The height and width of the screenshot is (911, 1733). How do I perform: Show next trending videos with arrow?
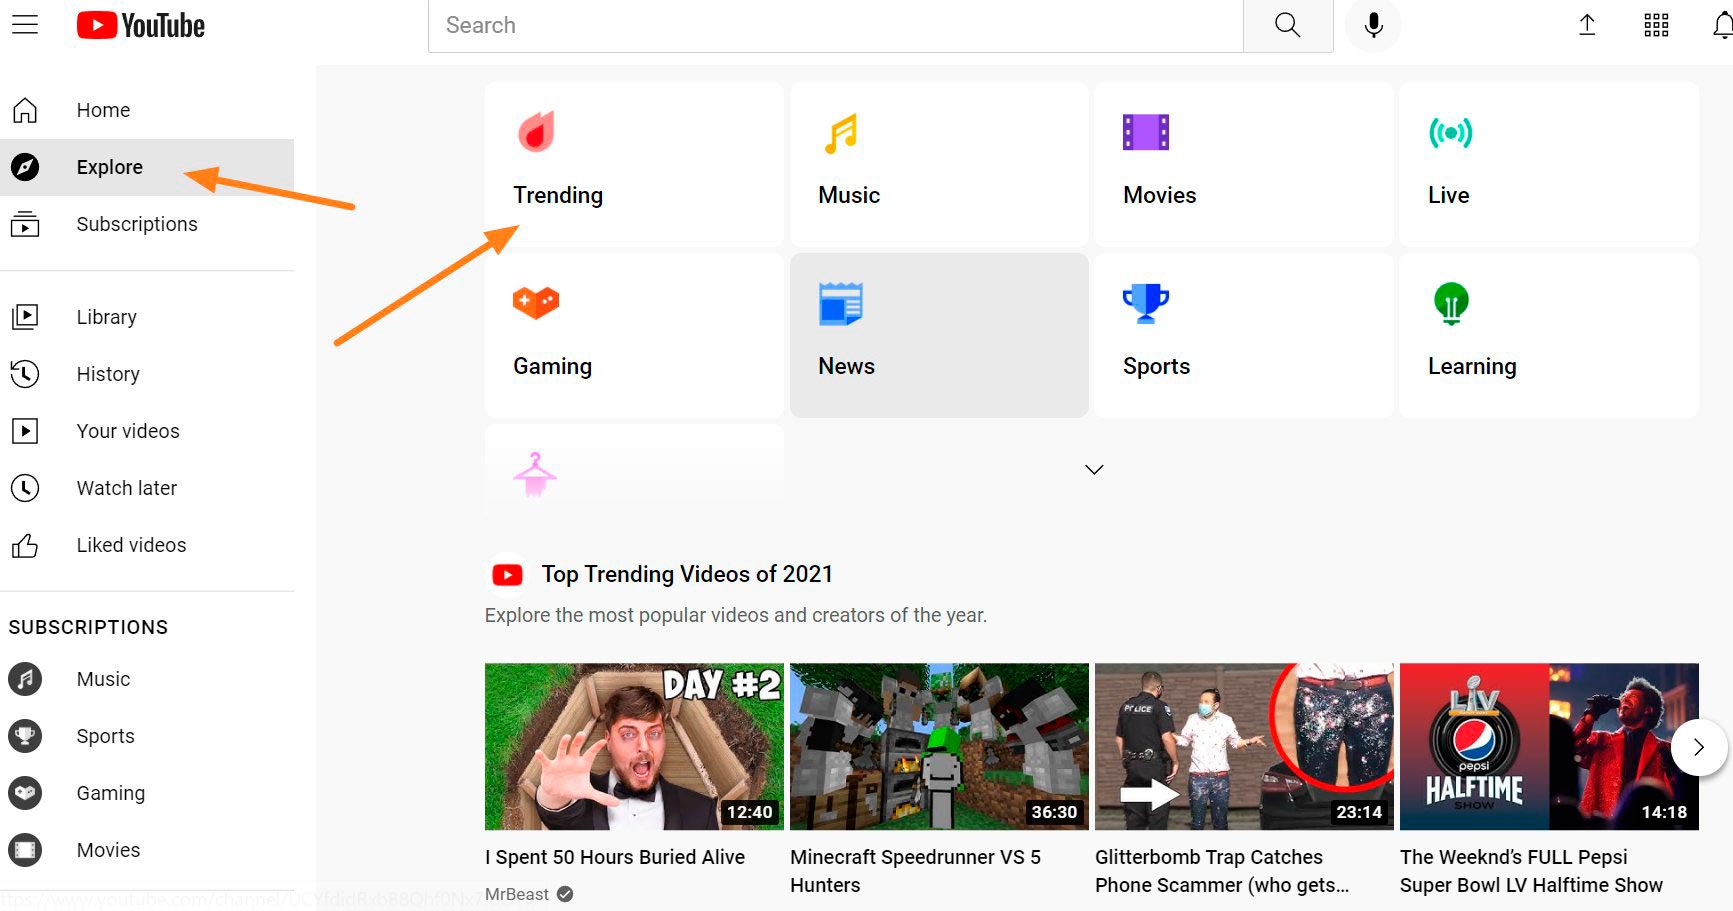[x=1699, y=747]
